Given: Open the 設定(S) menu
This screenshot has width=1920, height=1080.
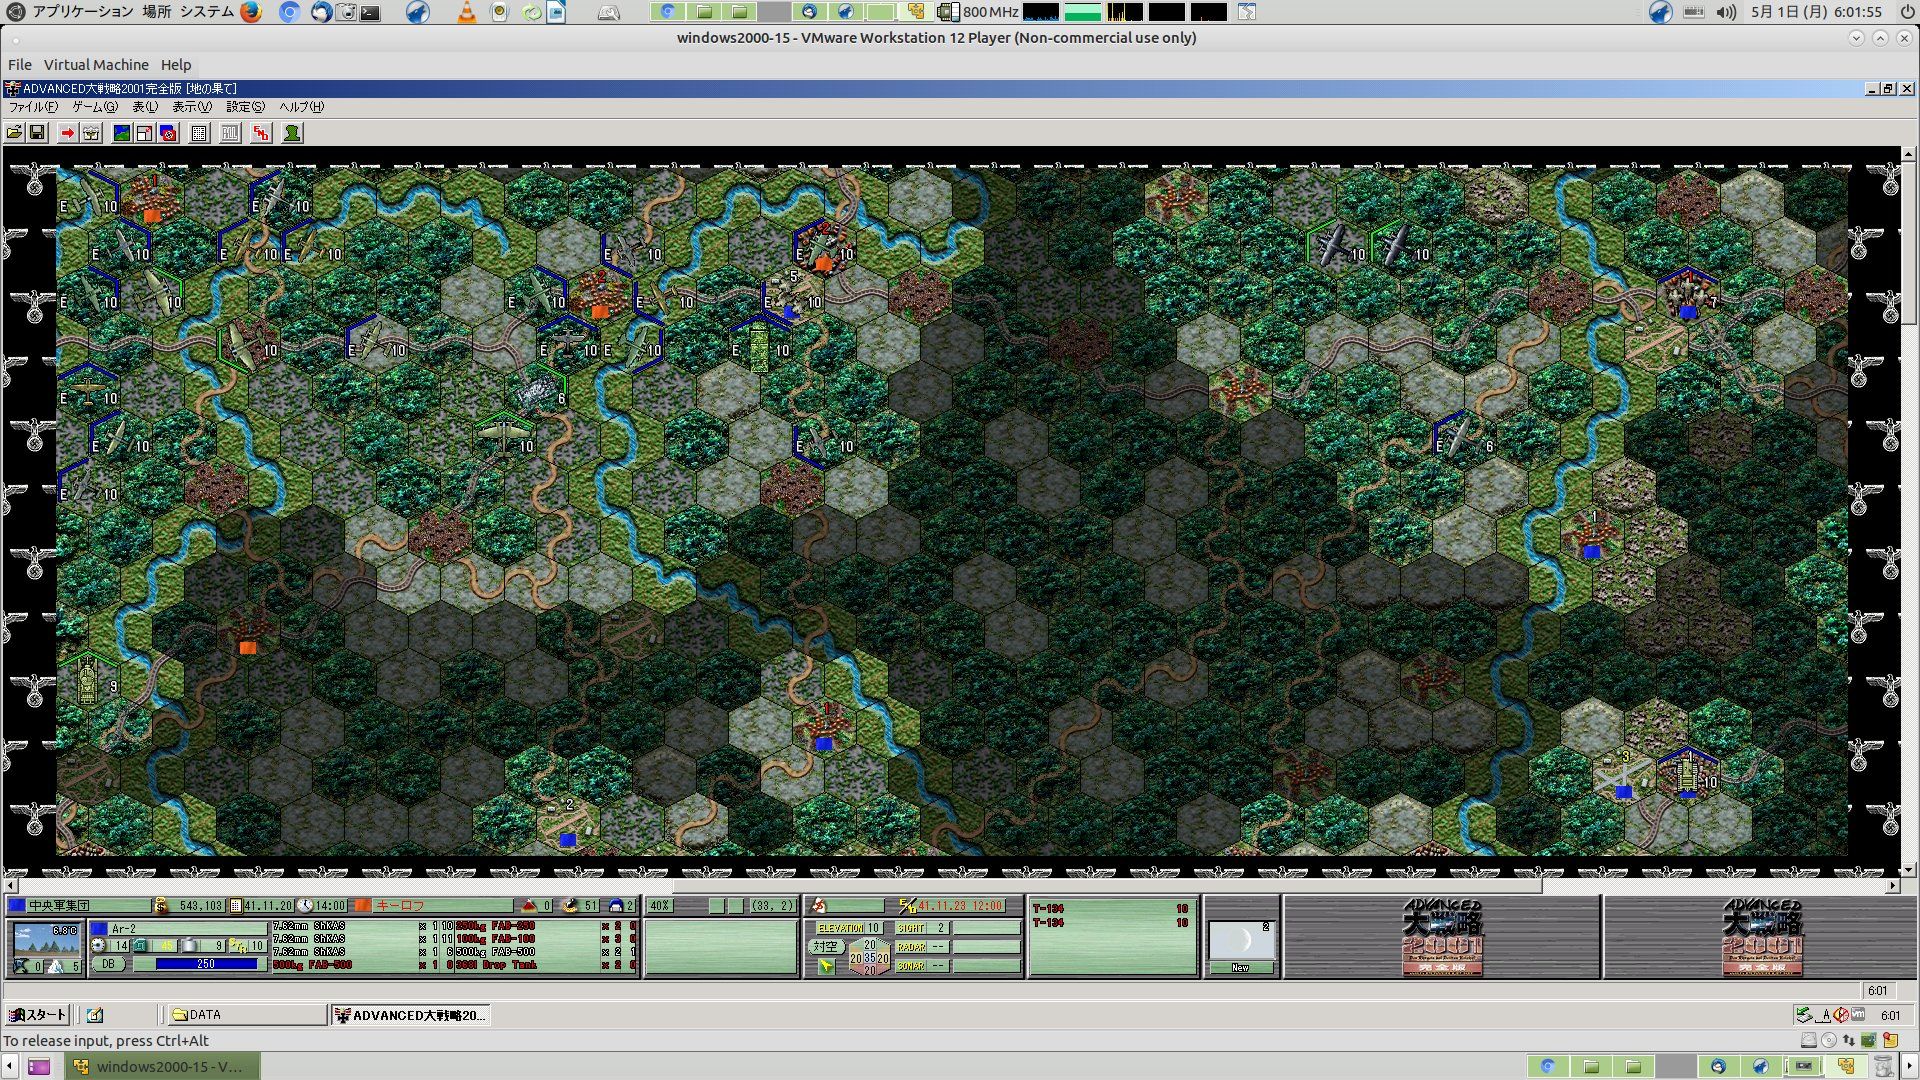Looking at the screenshot, I should [x=245, y=107].
